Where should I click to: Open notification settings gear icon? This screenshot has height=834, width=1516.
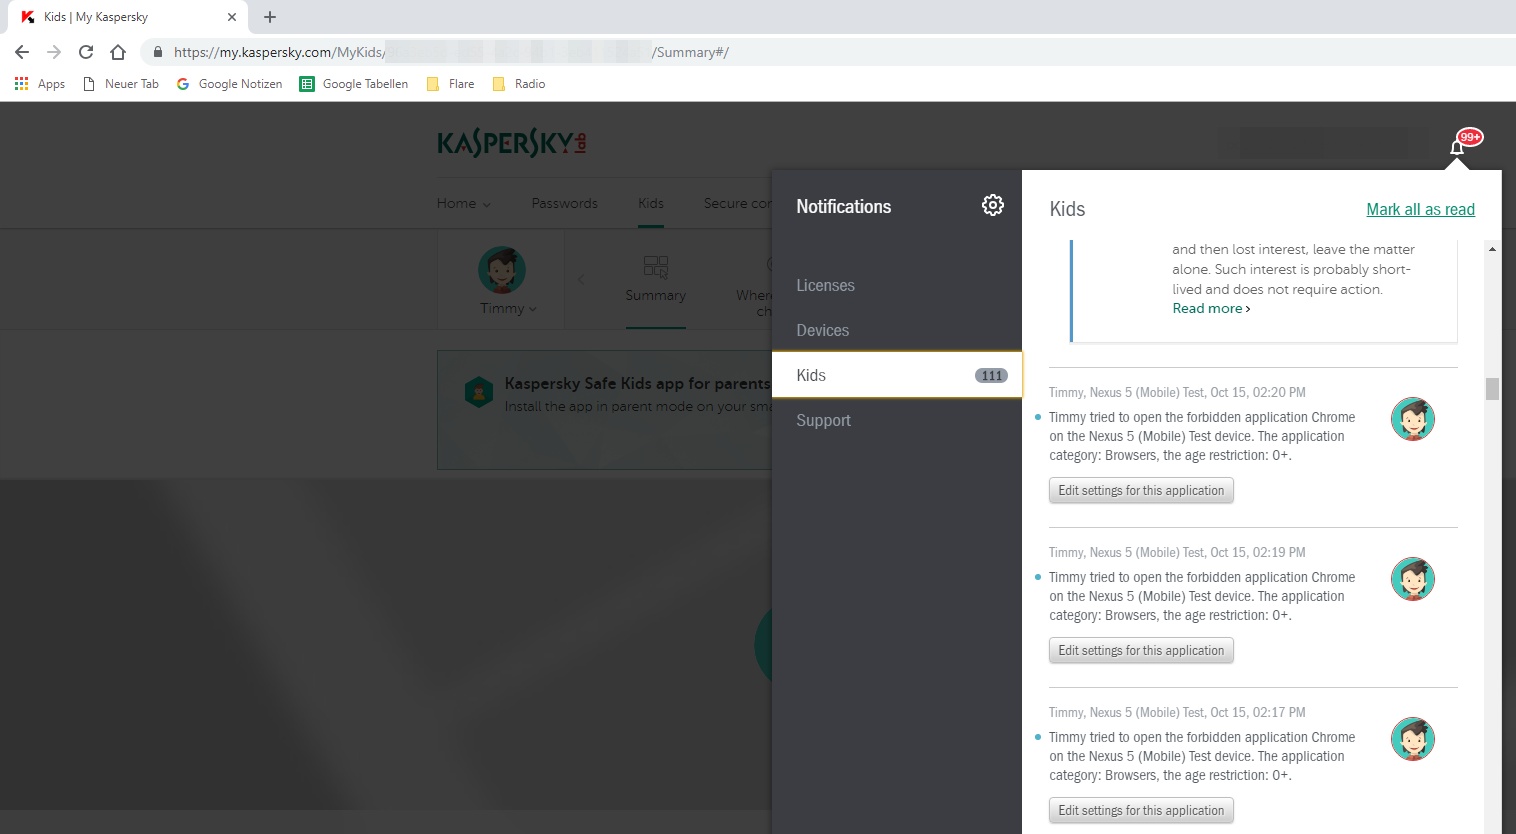992,205
